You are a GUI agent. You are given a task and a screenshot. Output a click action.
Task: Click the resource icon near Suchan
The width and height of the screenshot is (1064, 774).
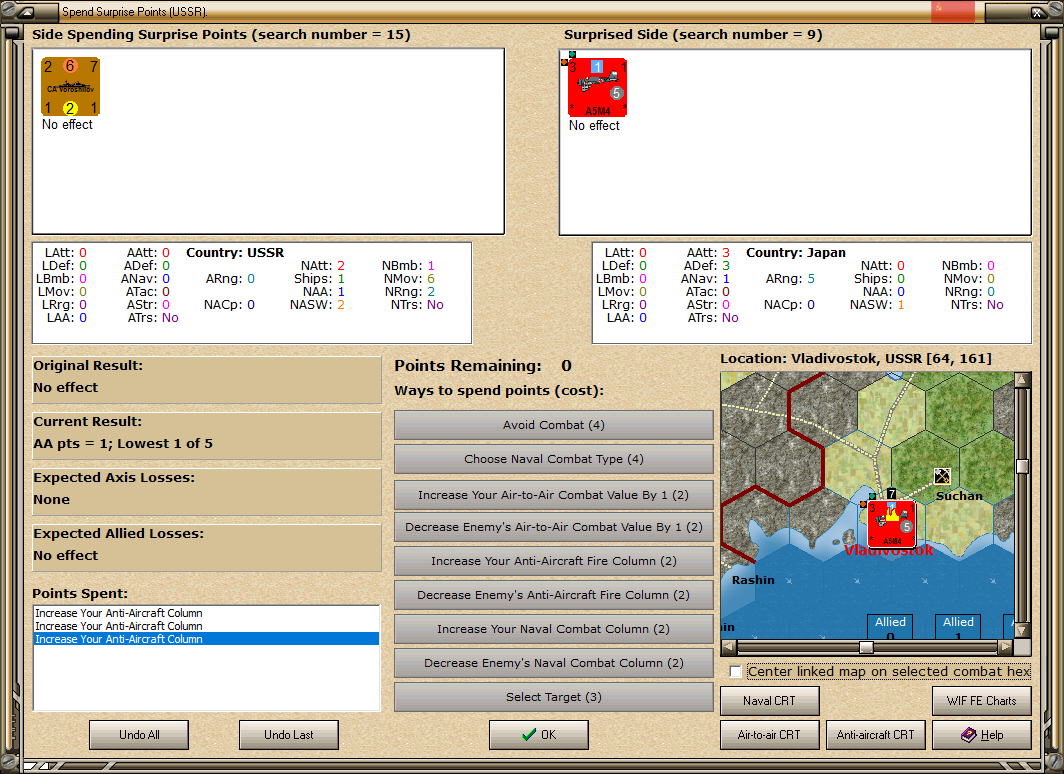941,475
